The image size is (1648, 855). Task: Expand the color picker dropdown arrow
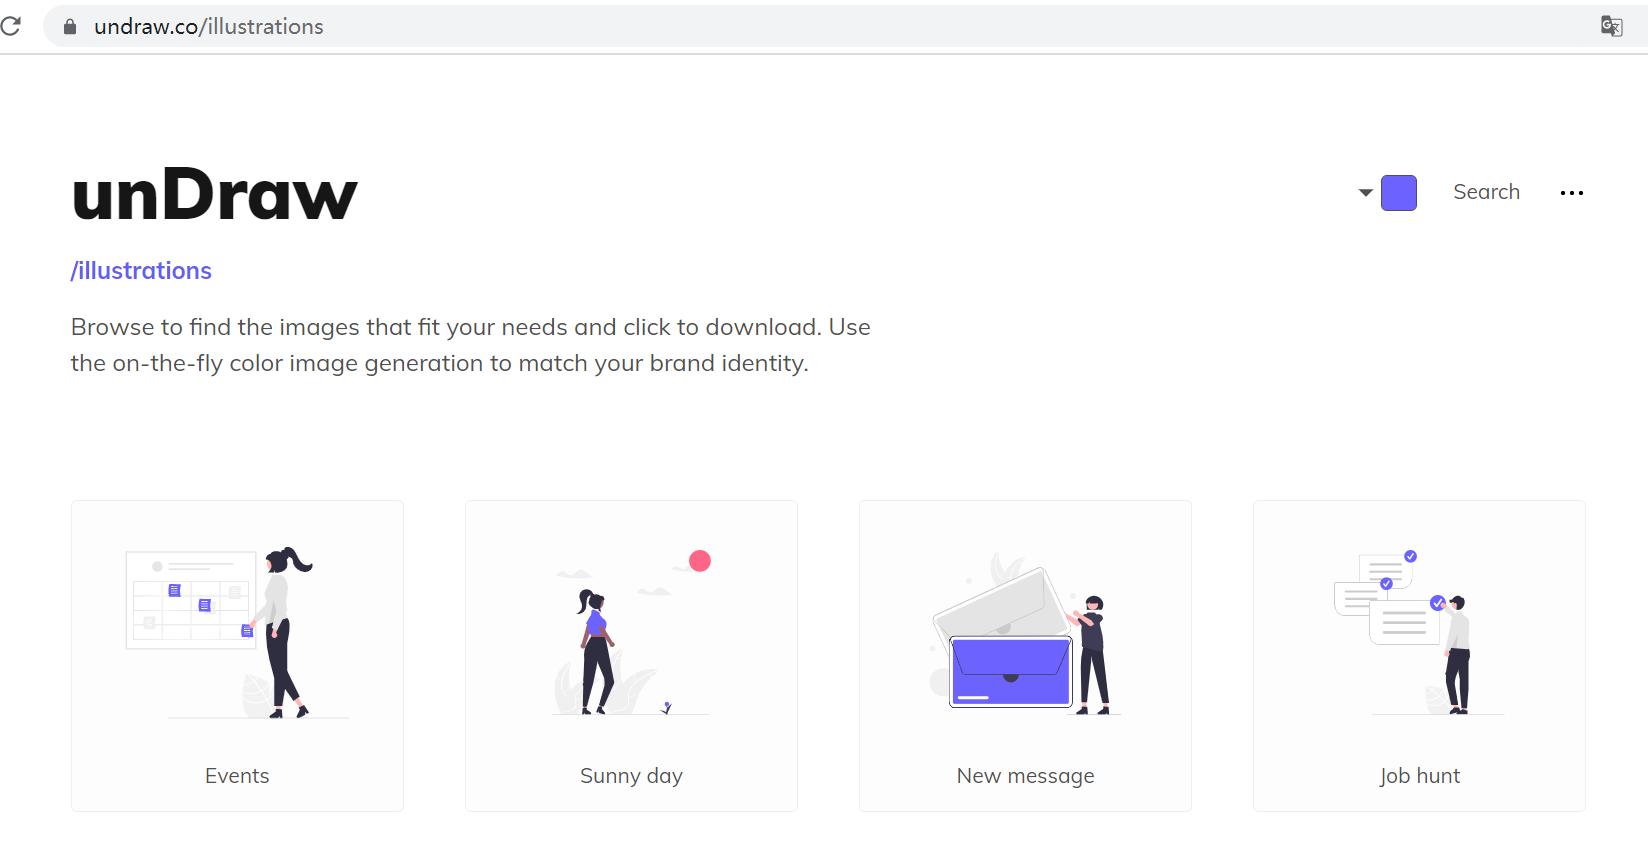1365,193
